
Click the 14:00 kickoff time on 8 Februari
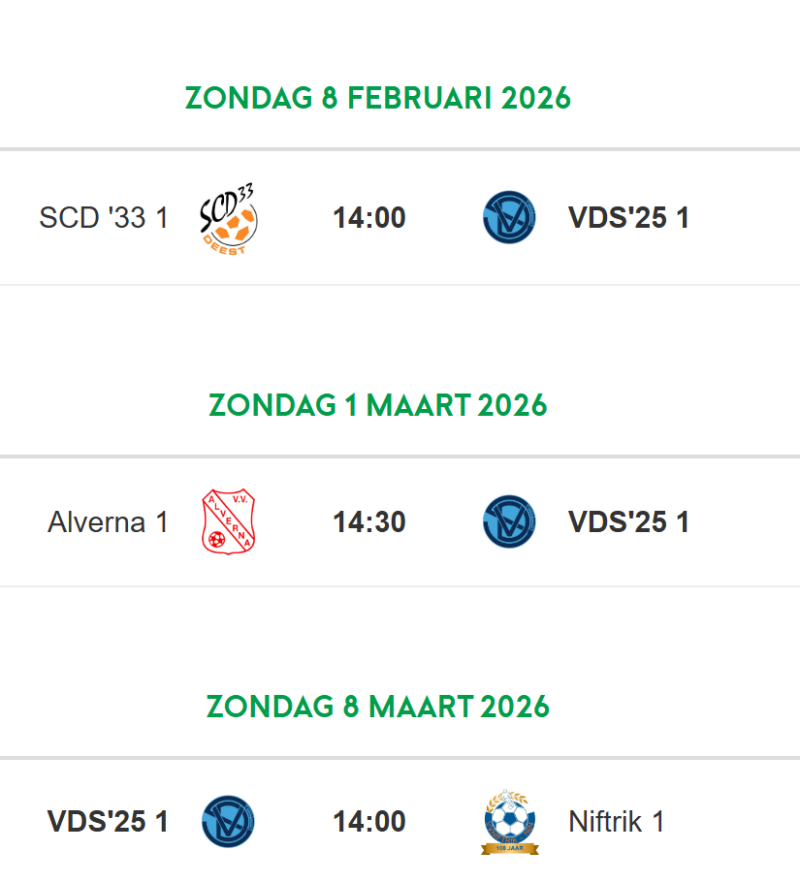(369, 218)
